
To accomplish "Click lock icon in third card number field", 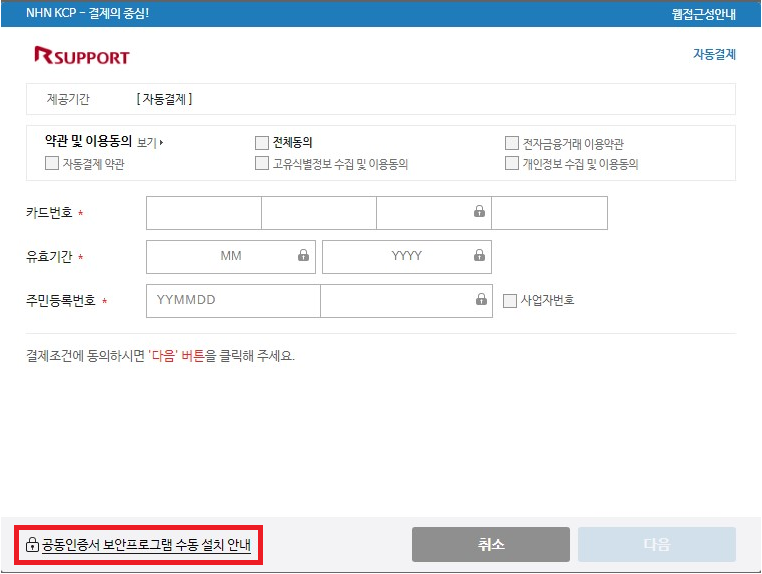I will point(480,211).
